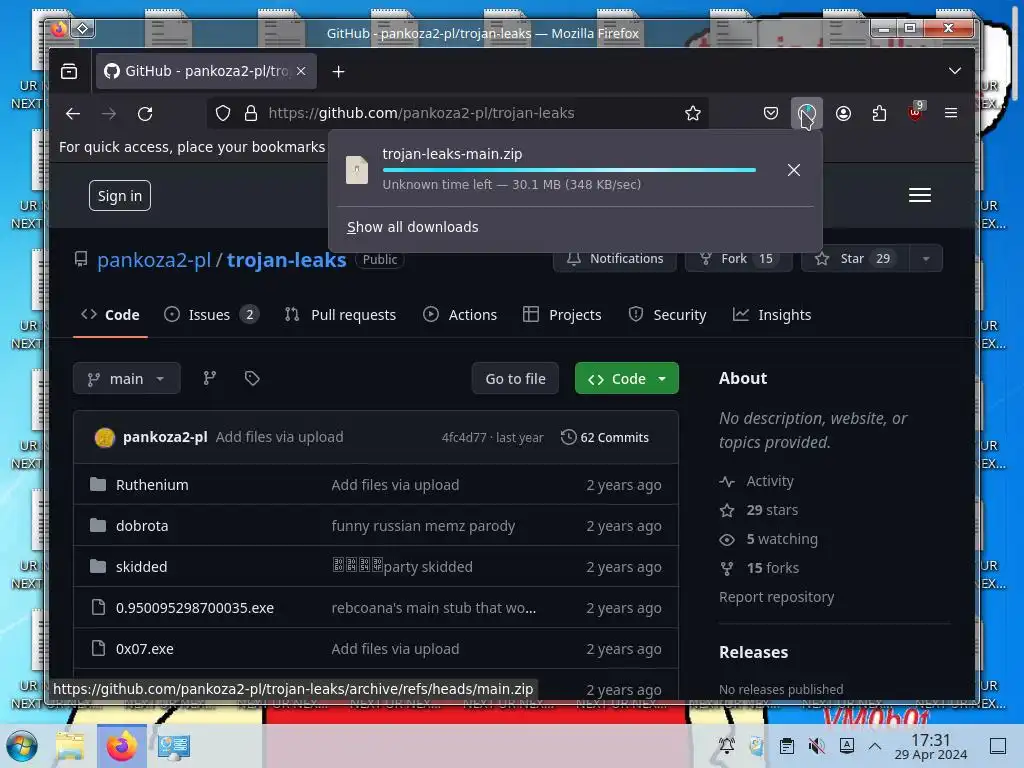Open a new tab with the plus button

338,71
